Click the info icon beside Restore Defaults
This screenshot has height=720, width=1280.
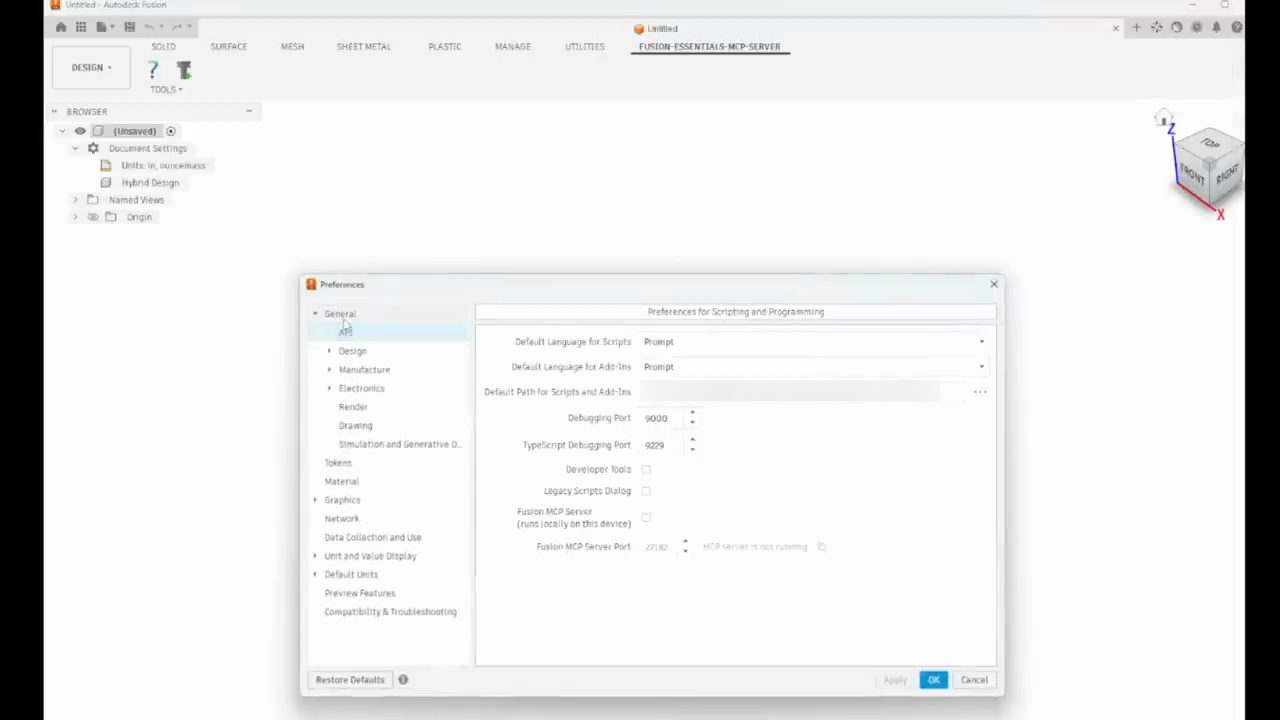pyautogui.click(x=403, y=680)
